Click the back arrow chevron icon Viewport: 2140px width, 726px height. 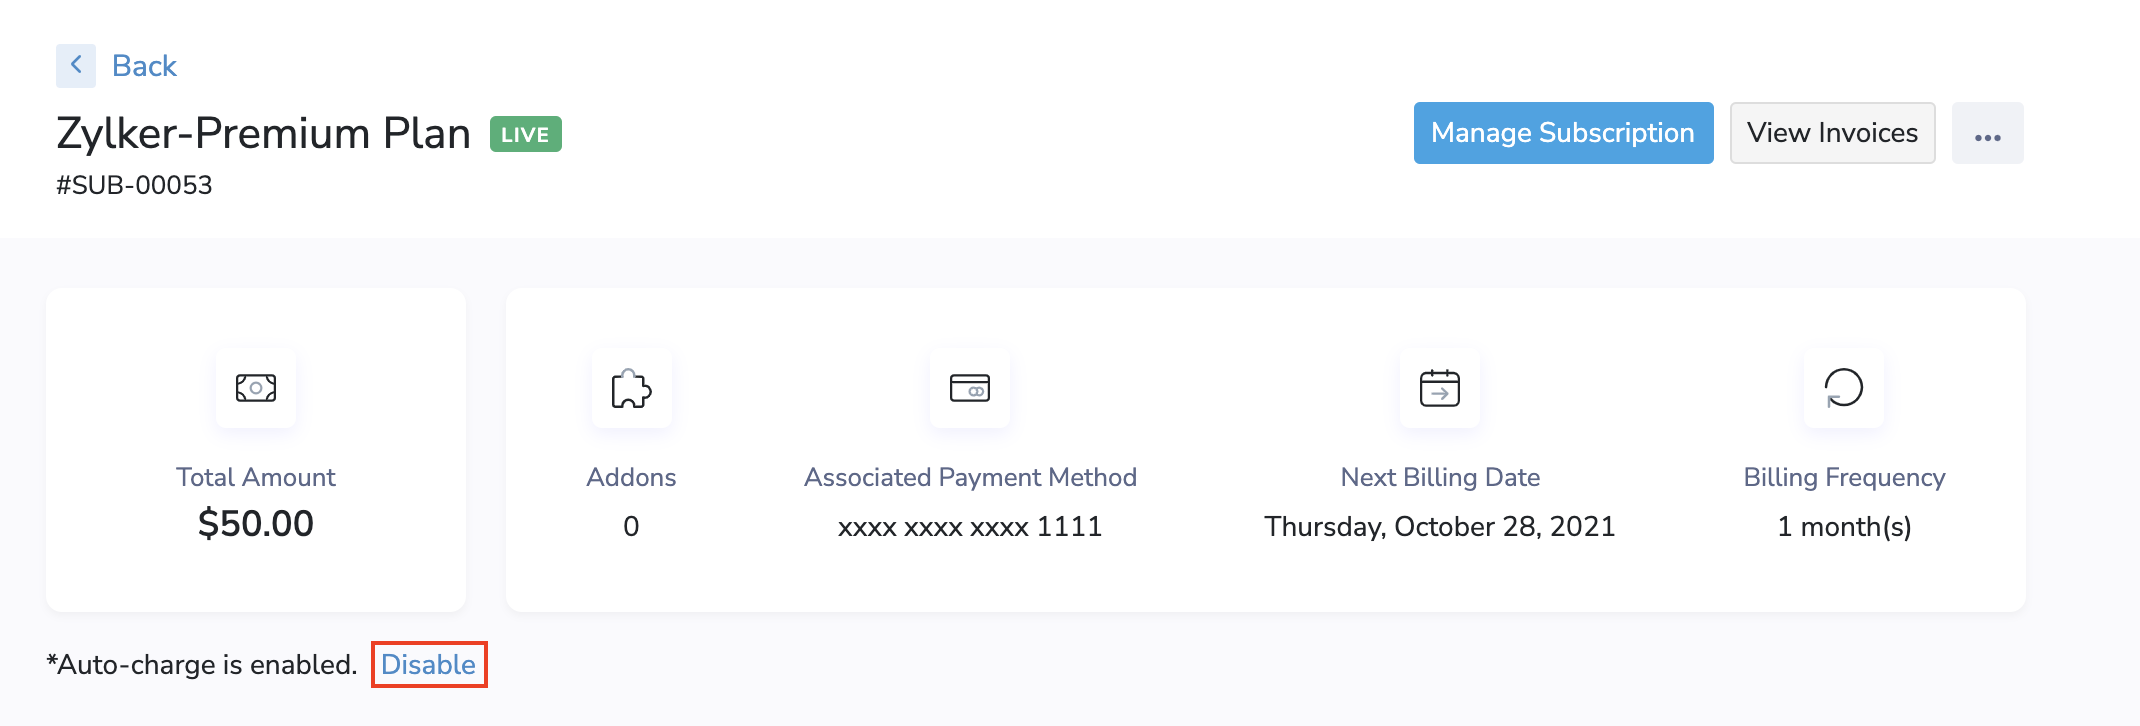(76, 66)
